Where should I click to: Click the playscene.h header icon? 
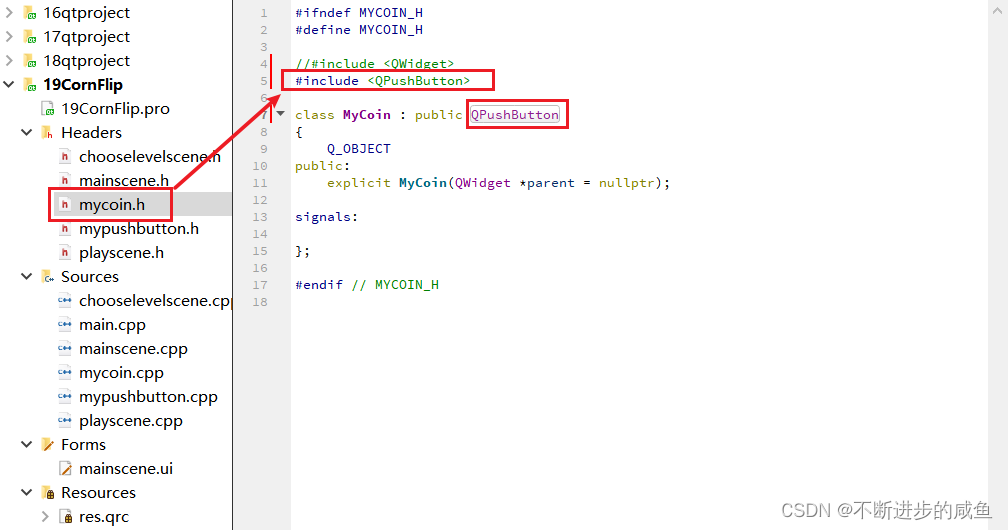pyautogui.click(x=65, y=253)
